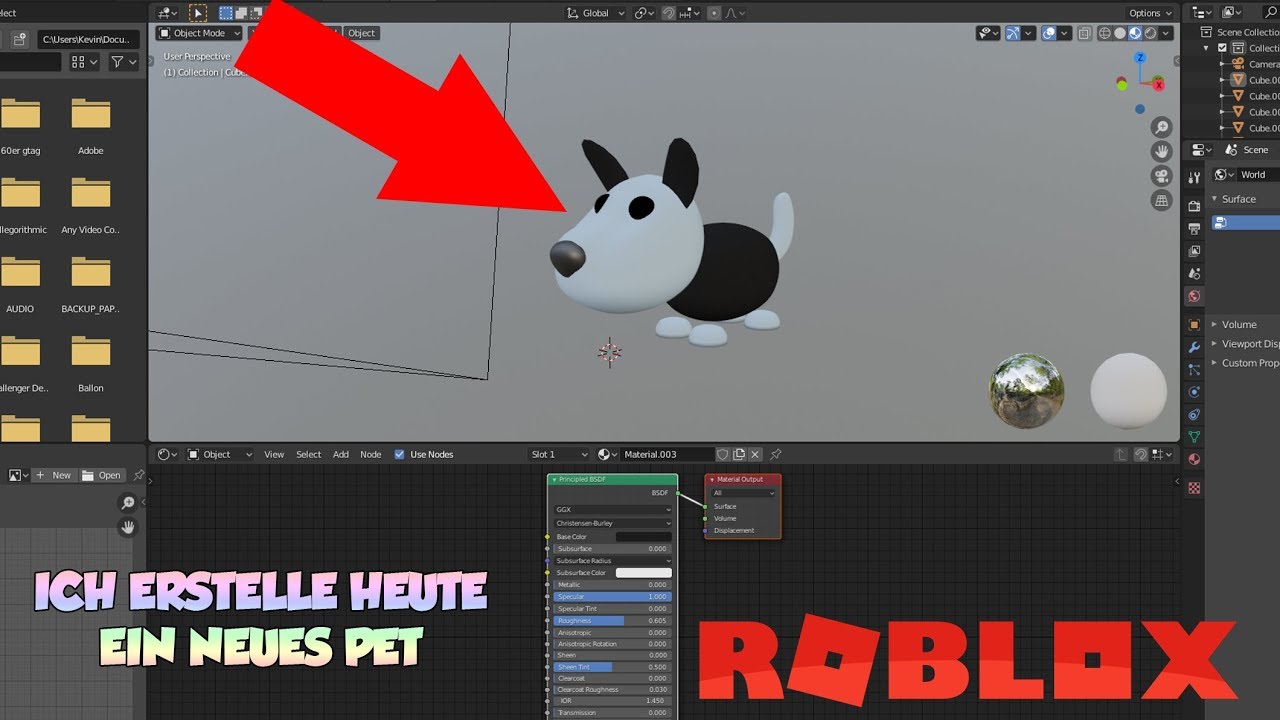
Task: Toggle show overlays button
Action: (x=1049, y=33)
